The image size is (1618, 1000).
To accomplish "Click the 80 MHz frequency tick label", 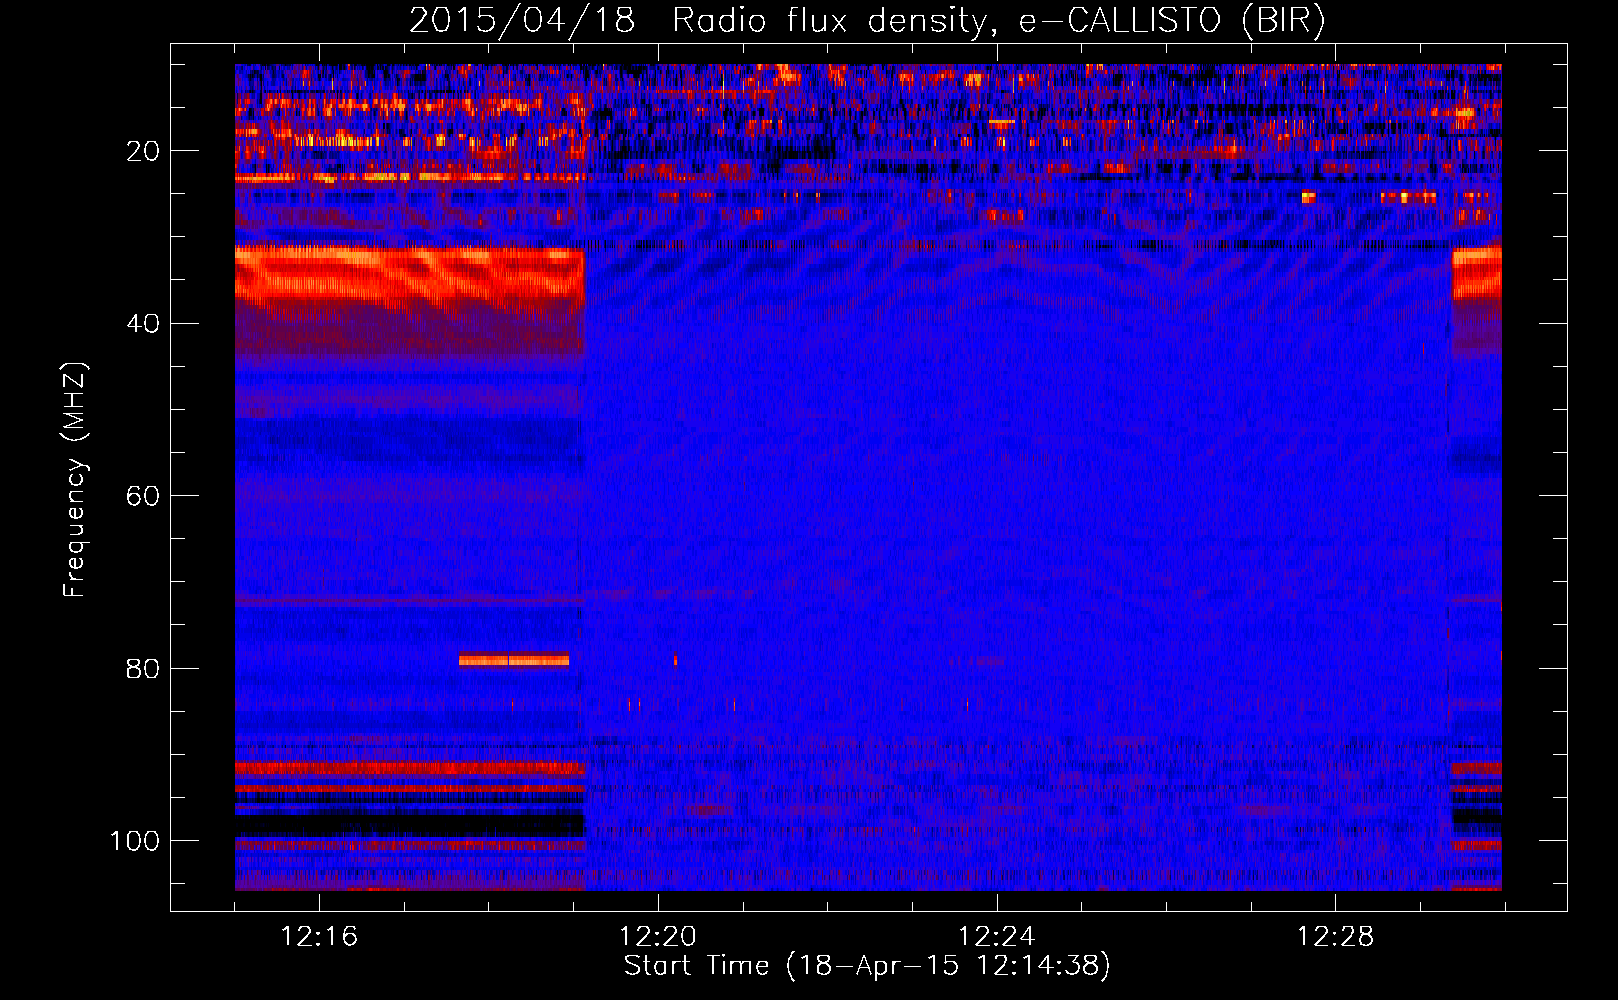I will coord(143,668).
